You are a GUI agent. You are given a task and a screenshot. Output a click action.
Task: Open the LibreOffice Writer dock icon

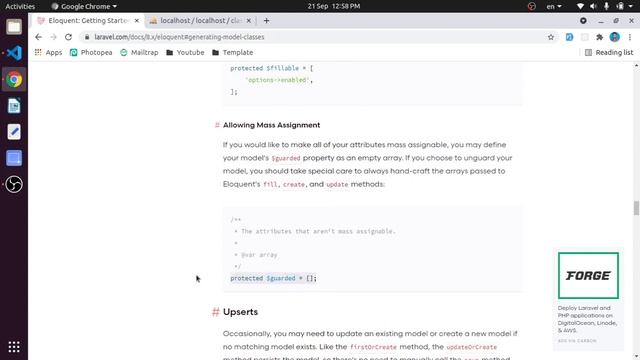(14, 106)
